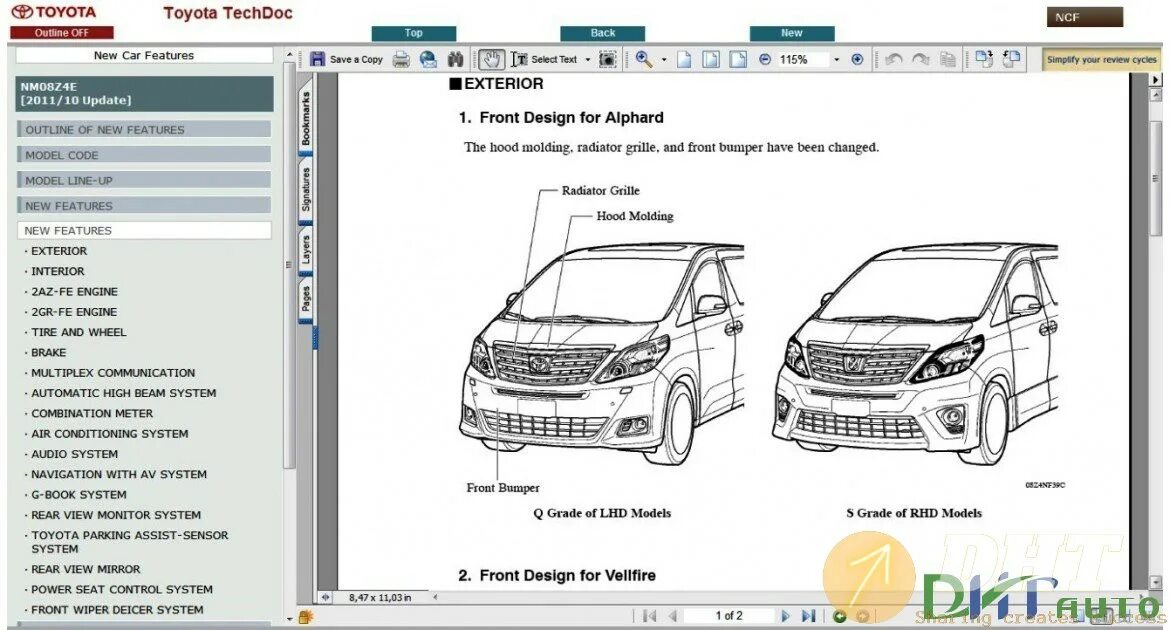The width and height of the screenshot is (1170, 630).
Task: Jump to last page
Action: tap(808, 616)
